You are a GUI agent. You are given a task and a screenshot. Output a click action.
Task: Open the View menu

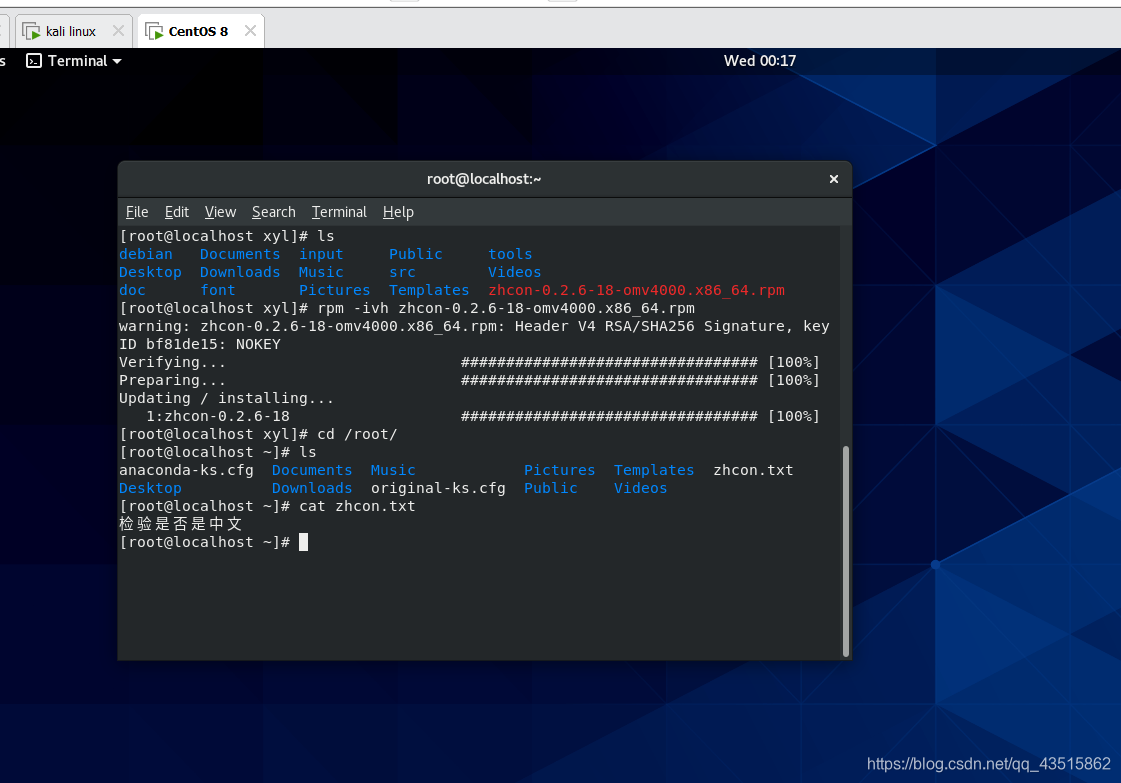point(220,212)
